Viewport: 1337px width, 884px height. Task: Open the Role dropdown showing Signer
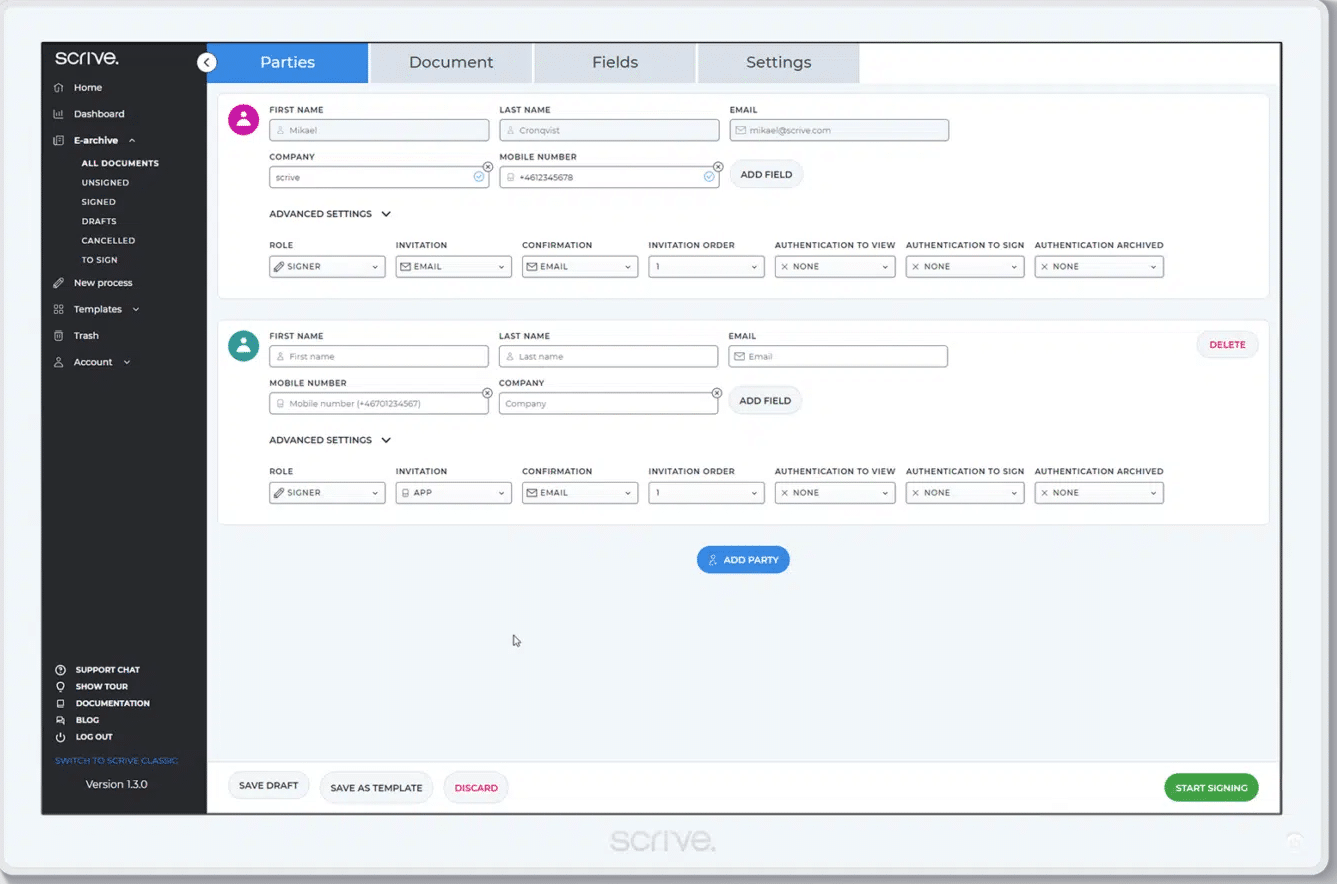(x=327, y=266)
